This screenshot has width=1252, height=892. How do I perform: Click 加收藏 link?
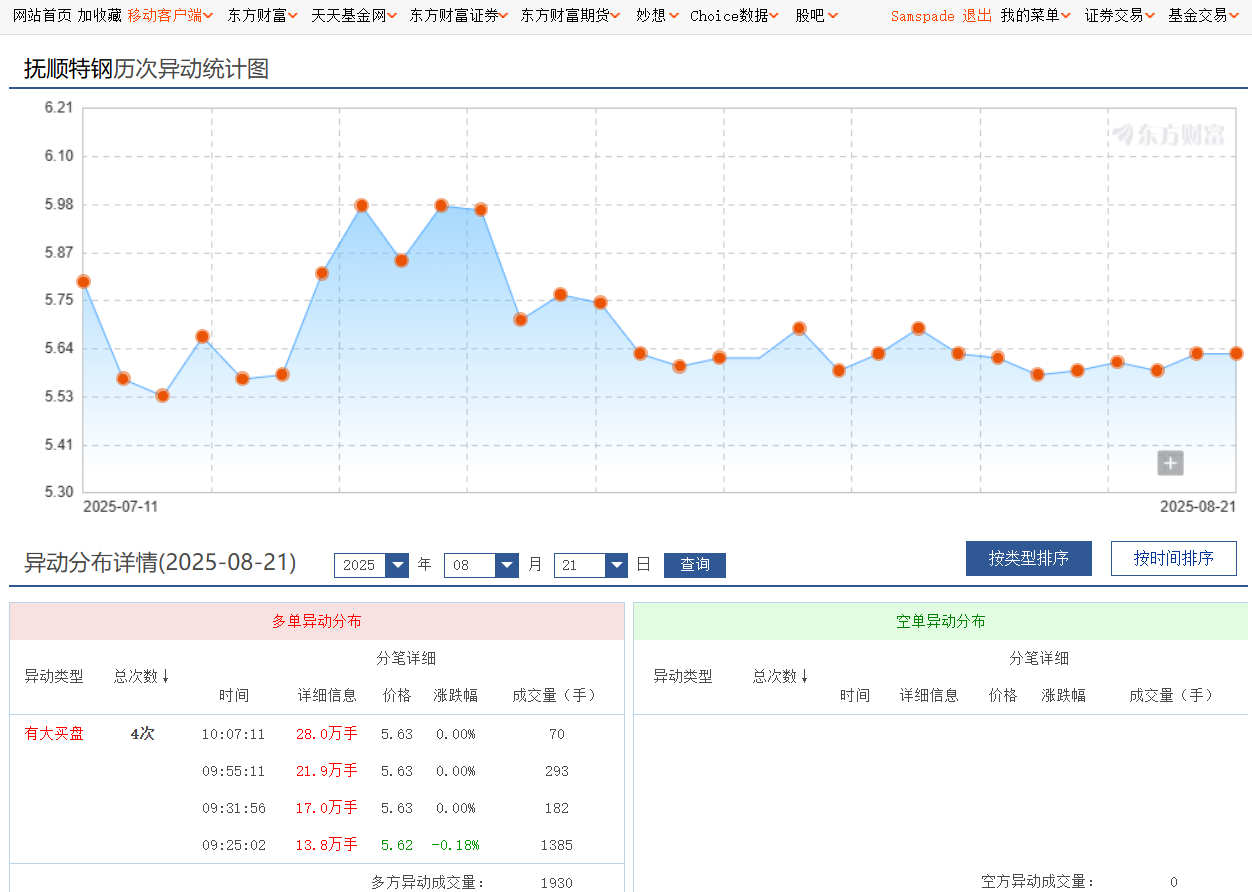click(99, 16)
